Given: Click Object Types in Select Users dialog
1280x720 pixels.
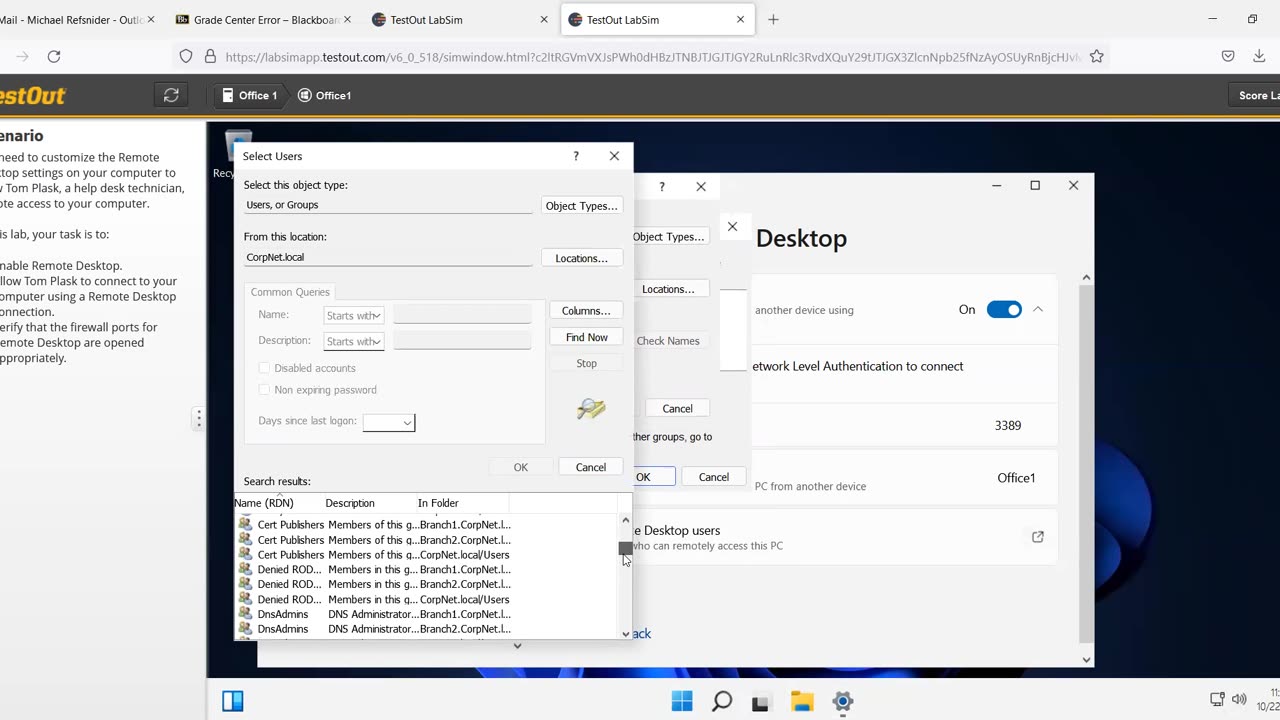Looking at the screenshot, I should [x=581, y=206].
